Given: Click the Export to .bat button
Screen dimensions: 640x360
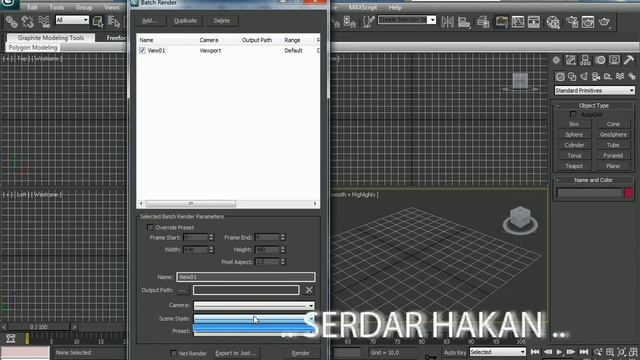Looking at the screenshot, I should coord(235,353).
